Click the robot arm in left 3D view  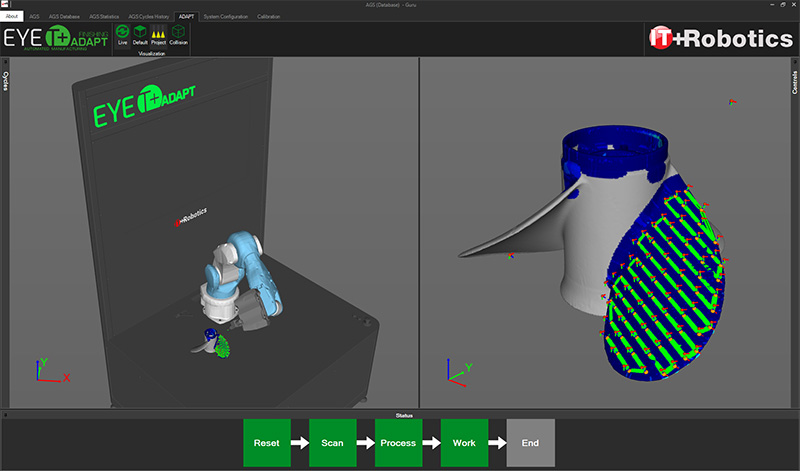(240, 281)
